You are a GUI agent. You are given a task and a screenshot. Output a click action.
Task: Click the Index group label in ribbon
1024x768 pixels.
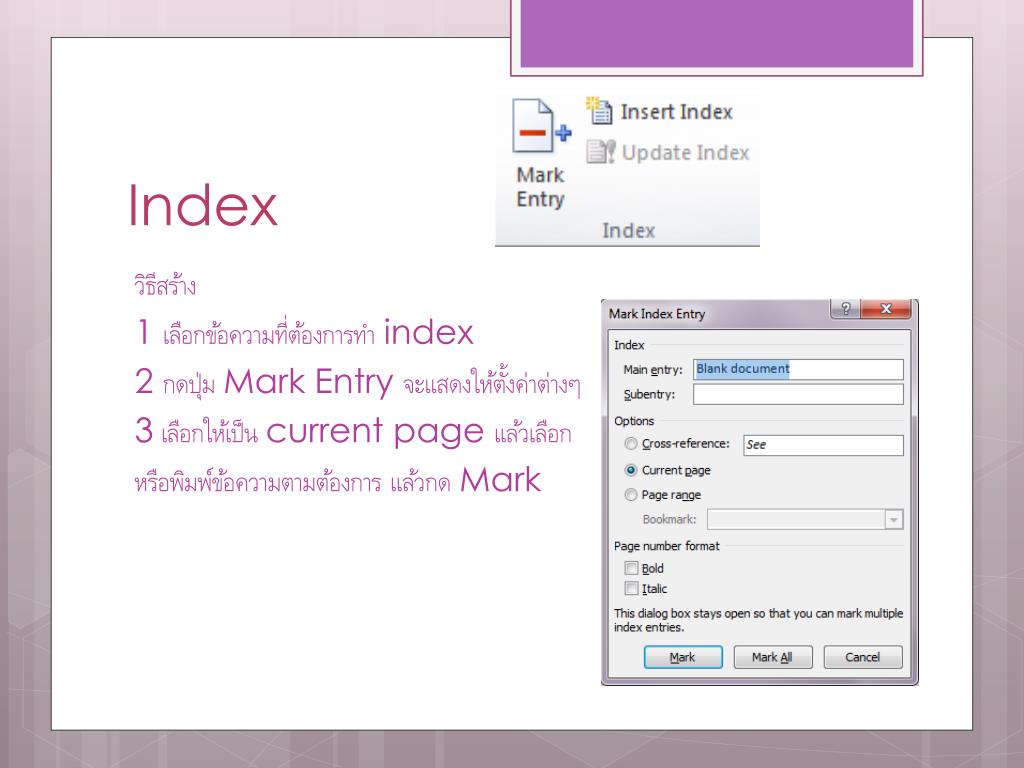click(628, 231)
